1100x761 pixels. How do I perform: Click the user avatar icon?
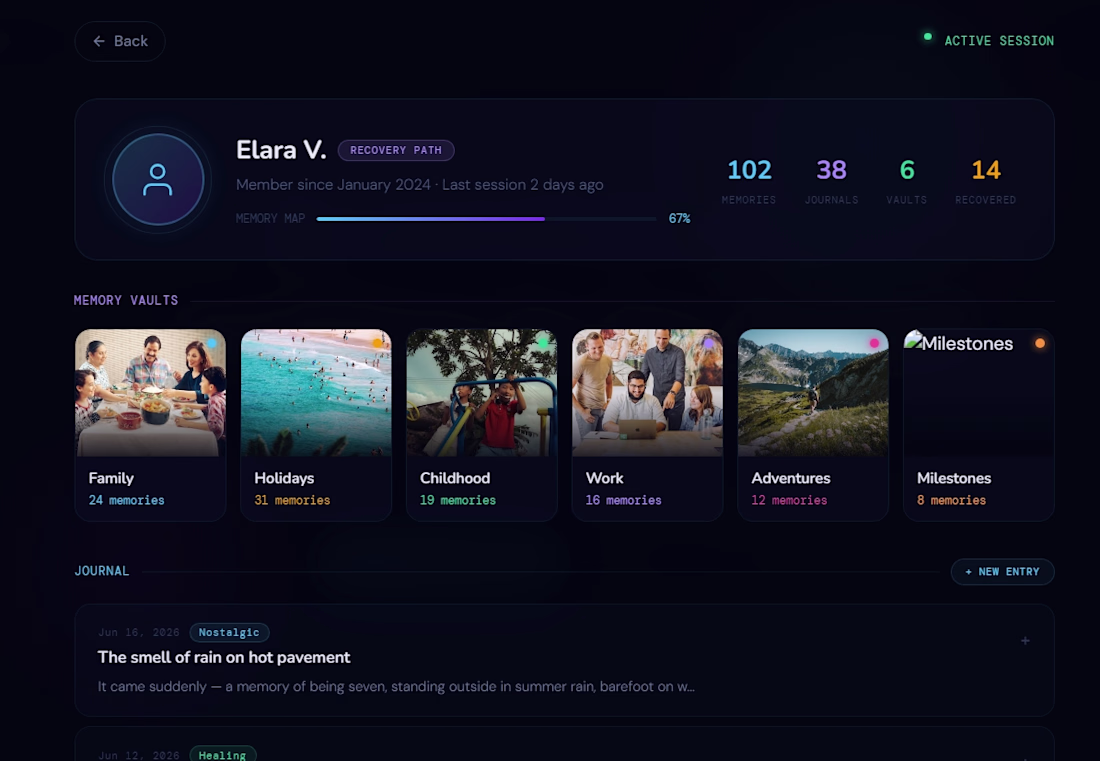coord(158,180)
